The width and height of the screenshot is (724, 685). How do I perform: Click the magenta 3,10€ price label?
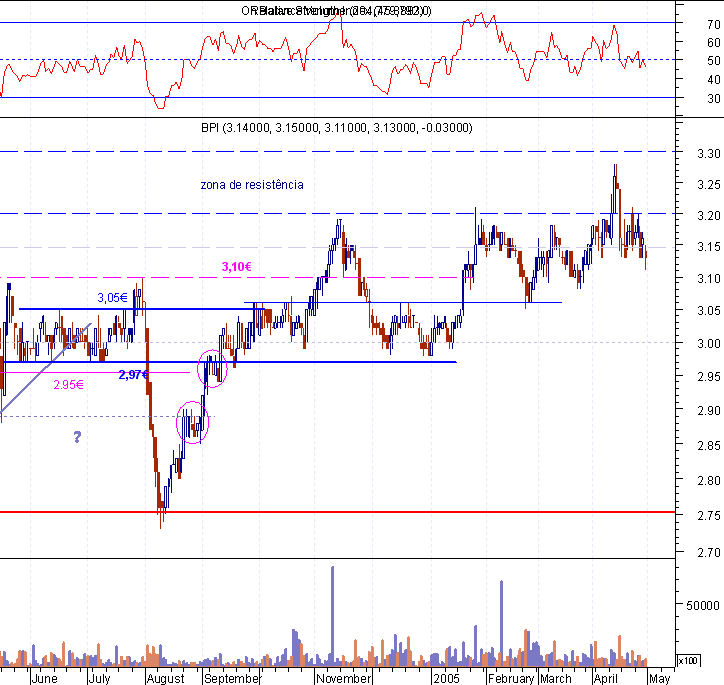point(236,266)
